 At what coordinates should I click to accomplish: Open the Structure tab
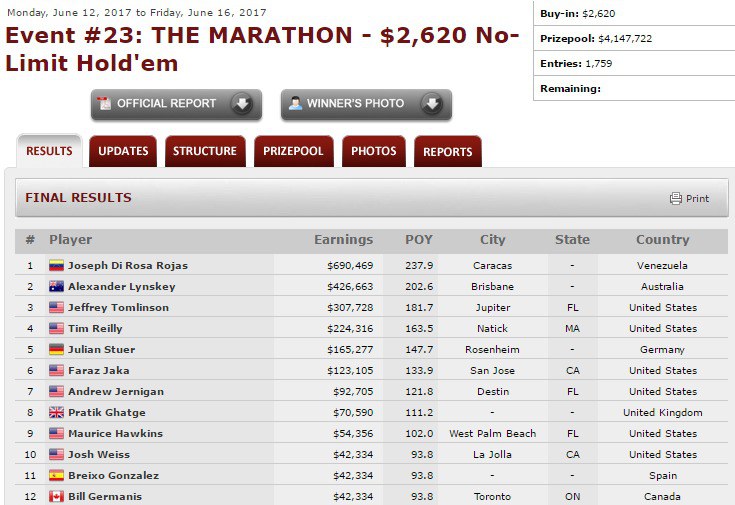(205, 151)
